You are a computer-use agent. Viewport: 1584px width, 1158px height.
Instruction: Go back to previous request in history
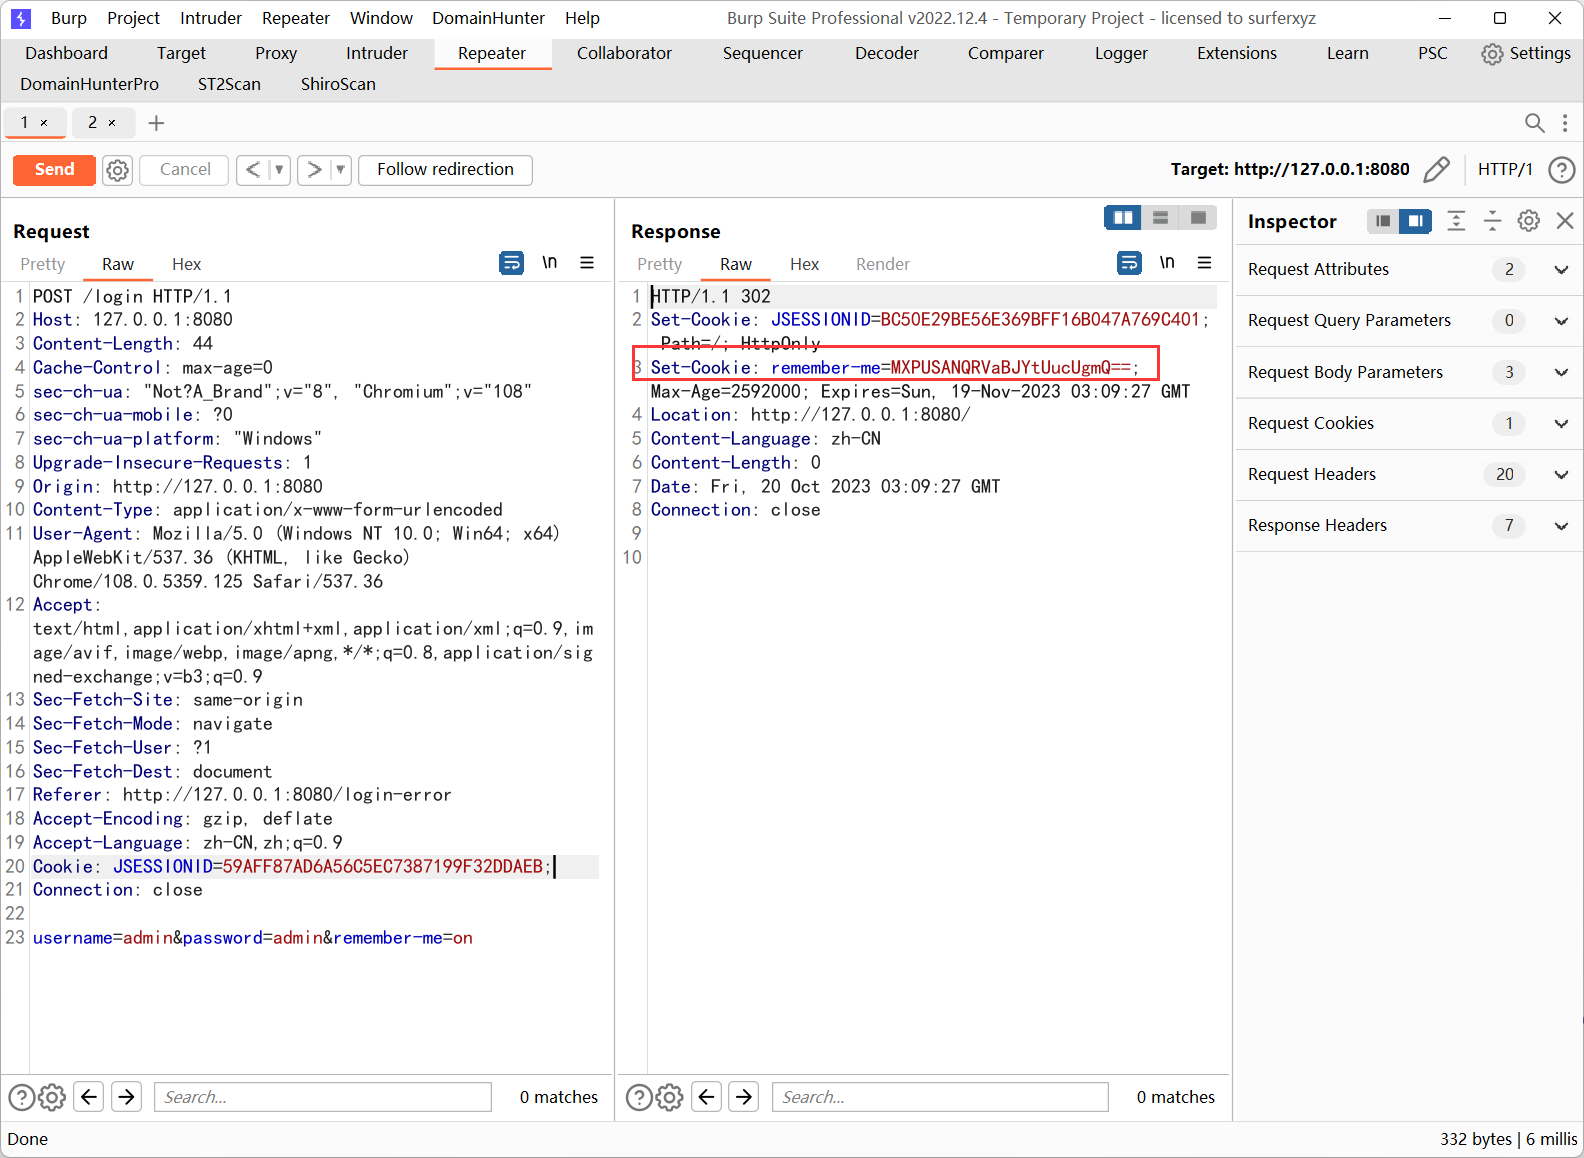tap(253, 170)
